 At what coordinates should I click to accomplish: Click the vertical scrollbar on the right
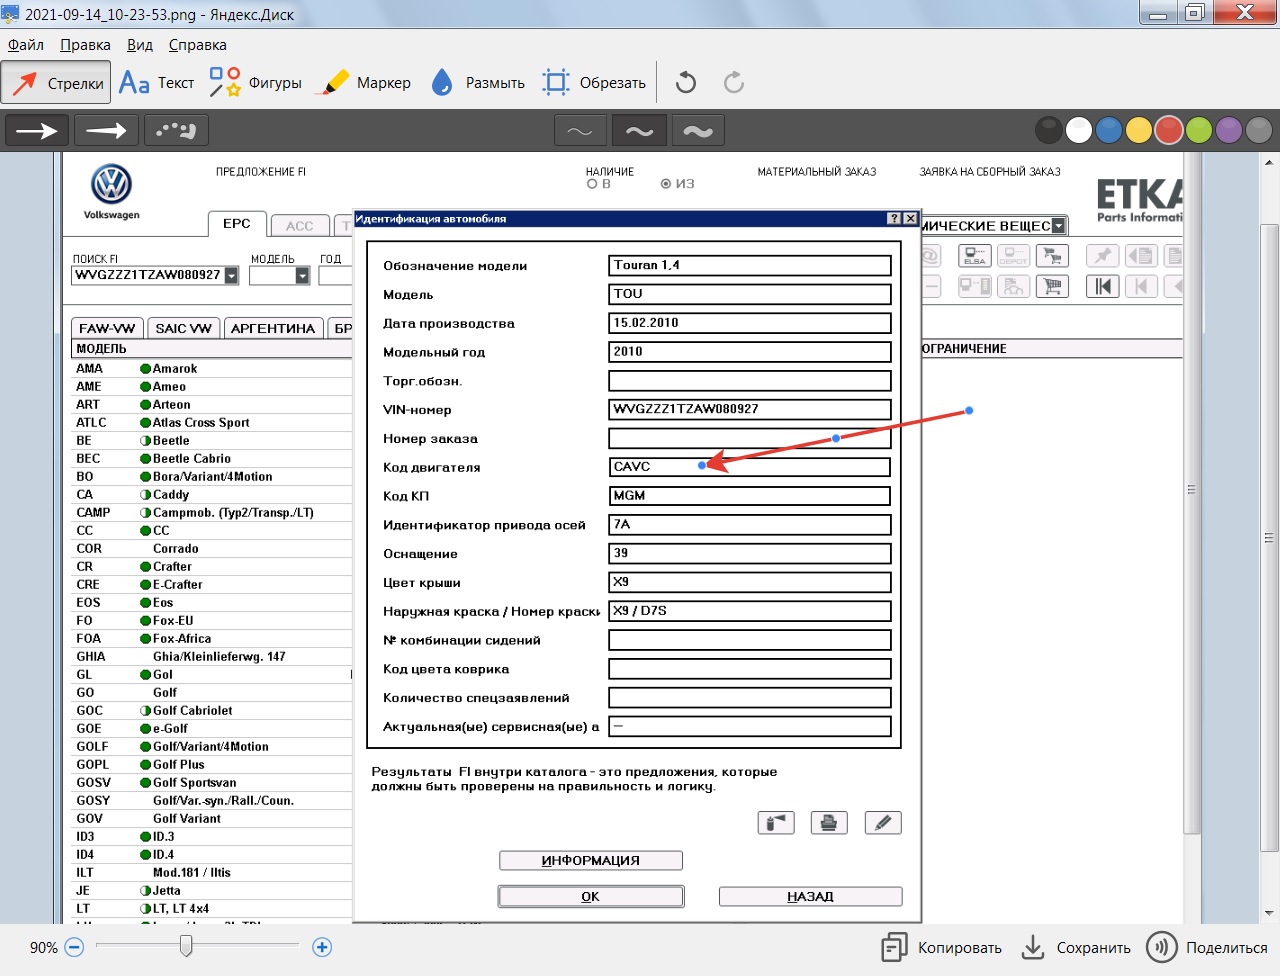tap(1269, 536)
